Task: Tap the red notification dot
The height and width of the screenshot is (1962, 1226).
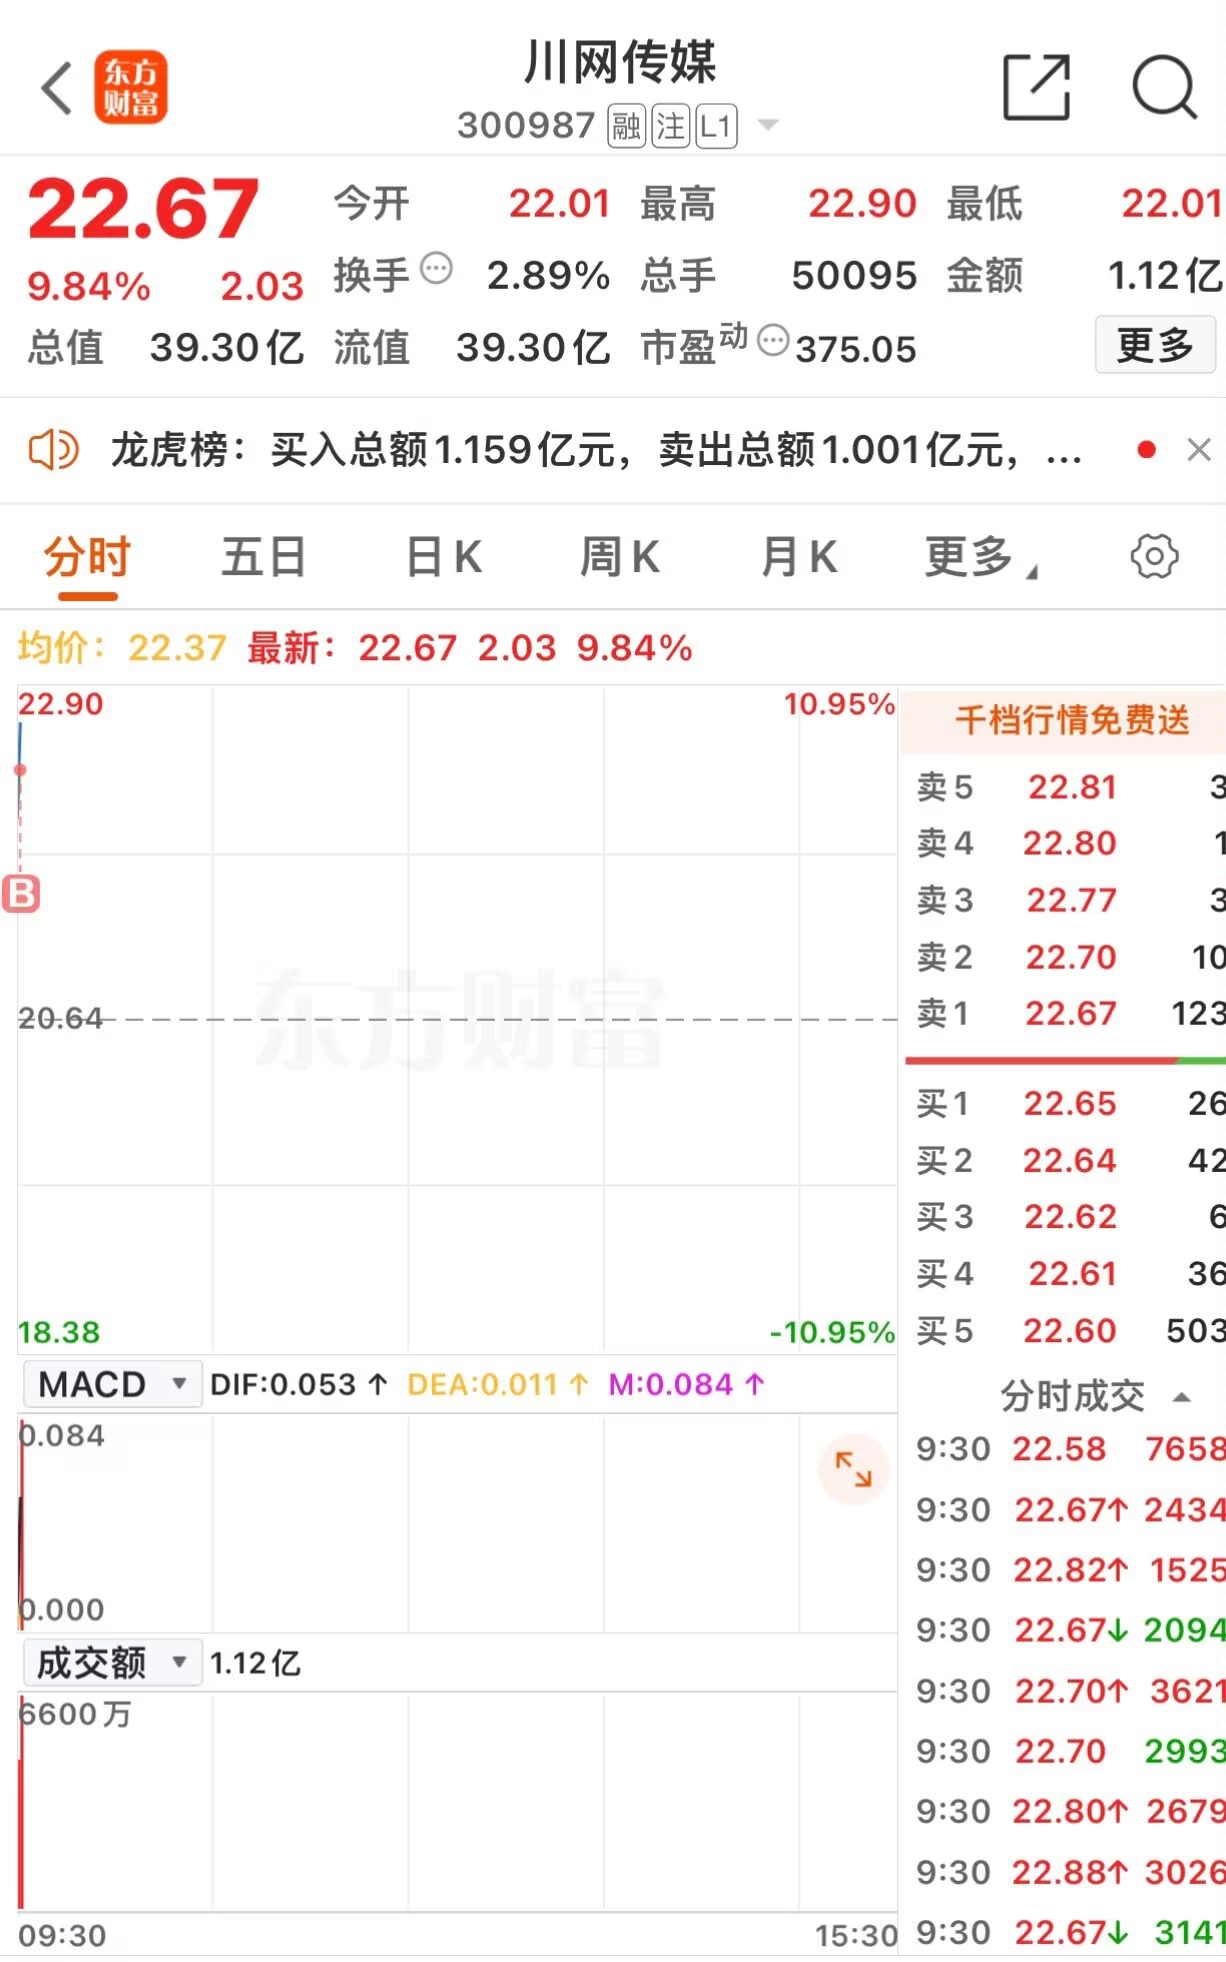Action: tap(1147, 450)
